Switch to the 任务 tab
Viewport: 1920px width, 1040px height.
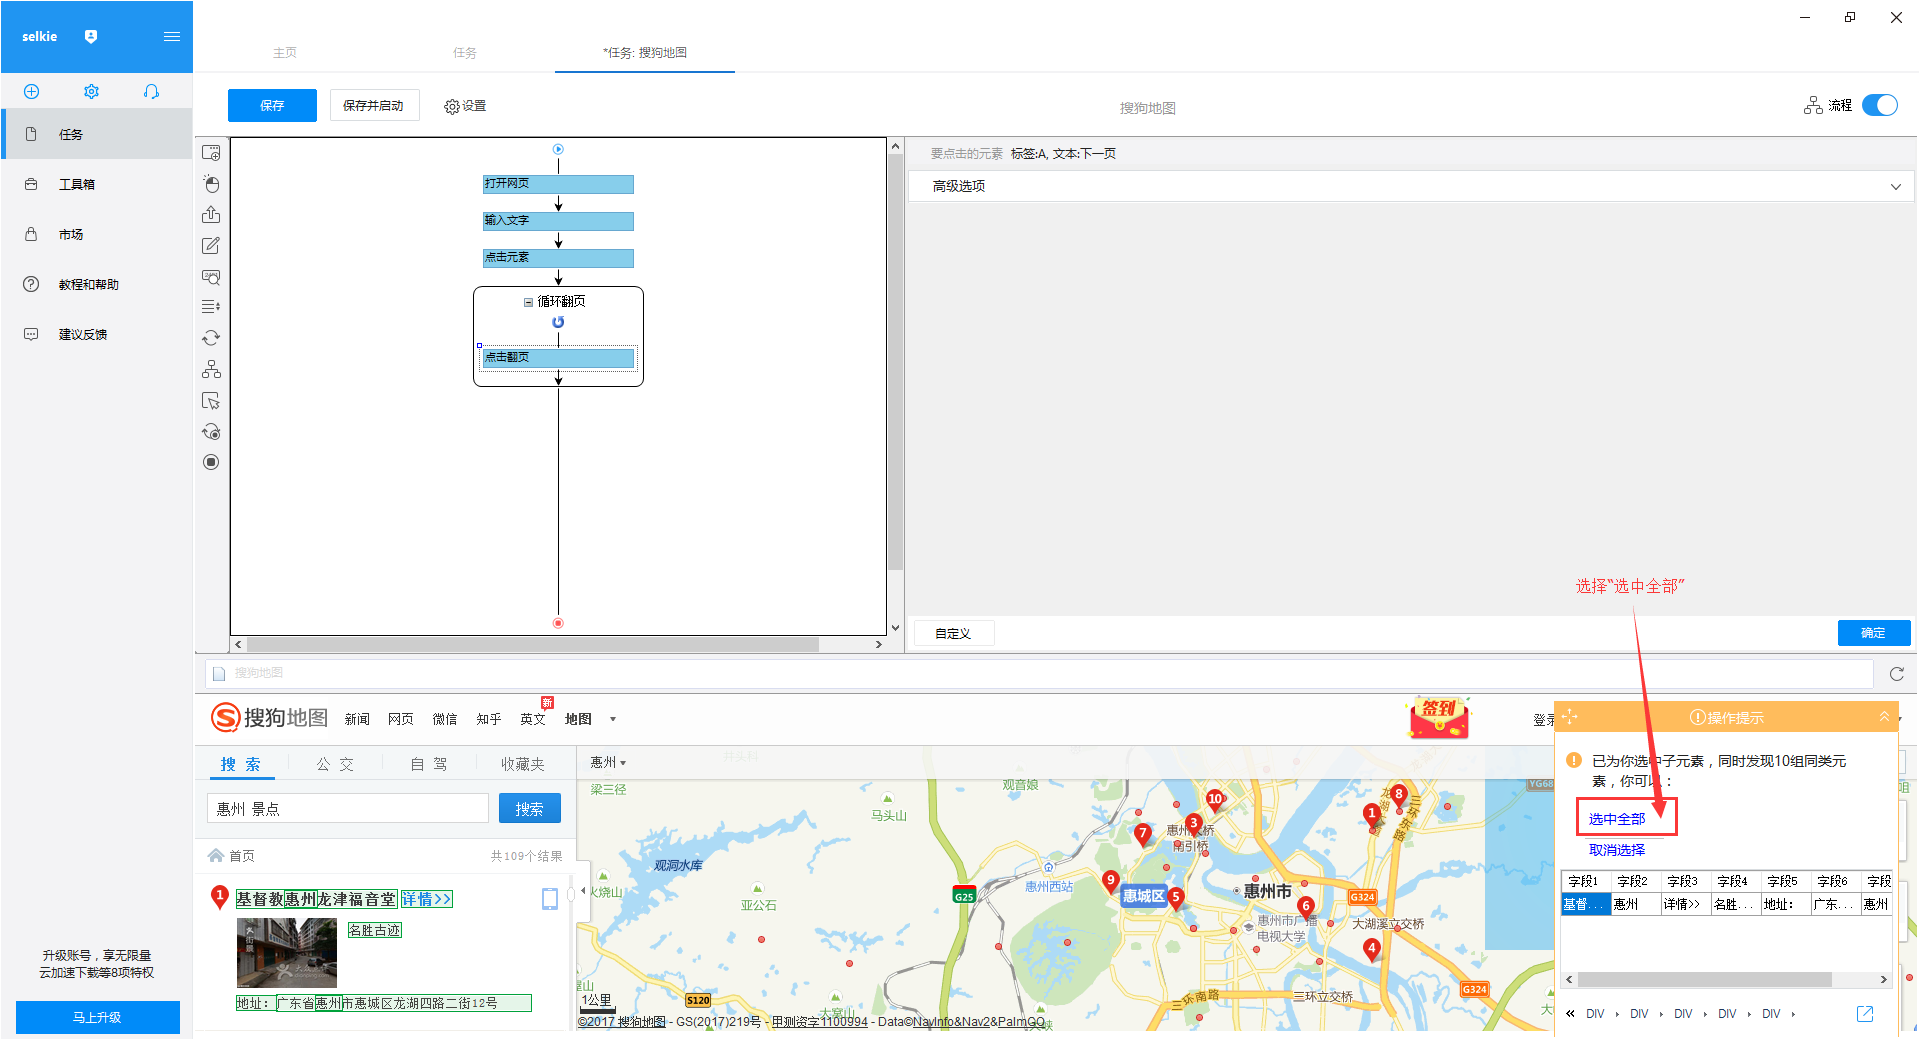coord(465,53)
